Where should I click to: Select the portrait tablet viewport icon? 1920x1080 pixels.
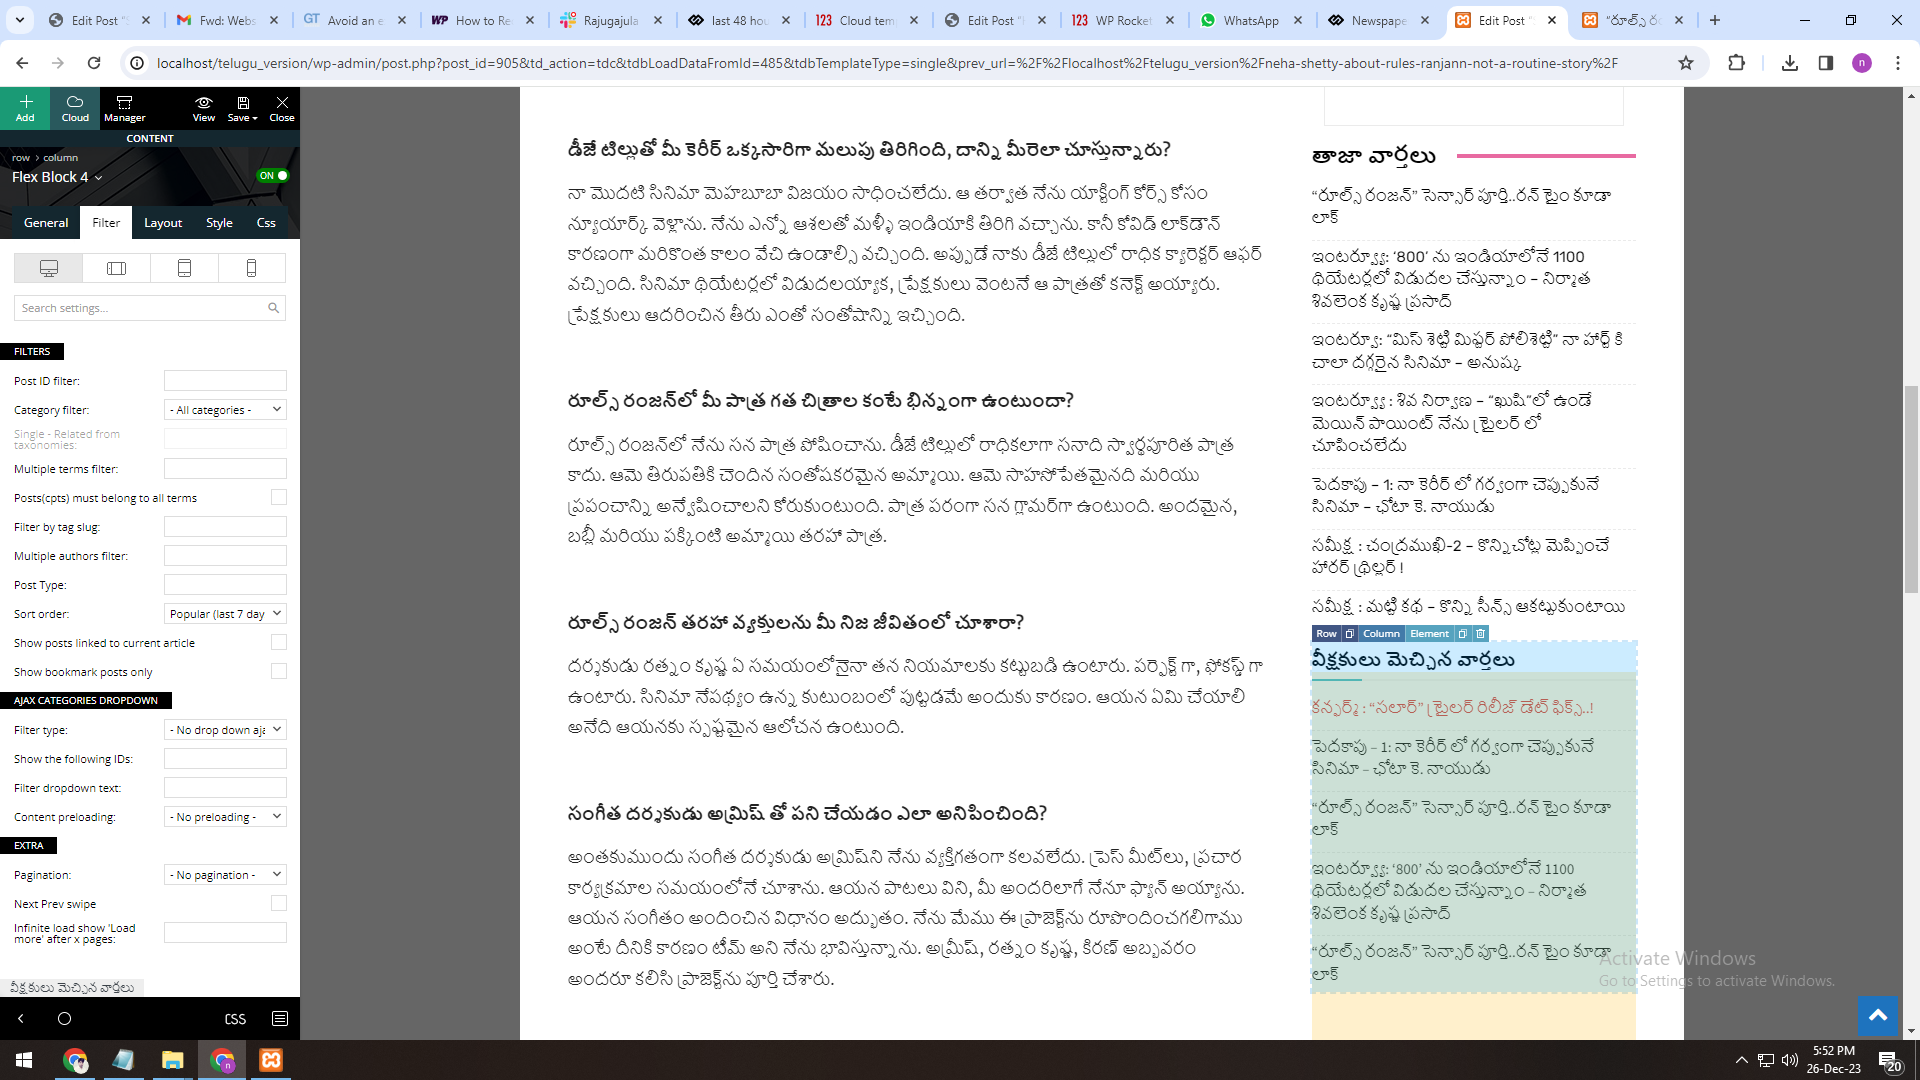click(184, 268)
